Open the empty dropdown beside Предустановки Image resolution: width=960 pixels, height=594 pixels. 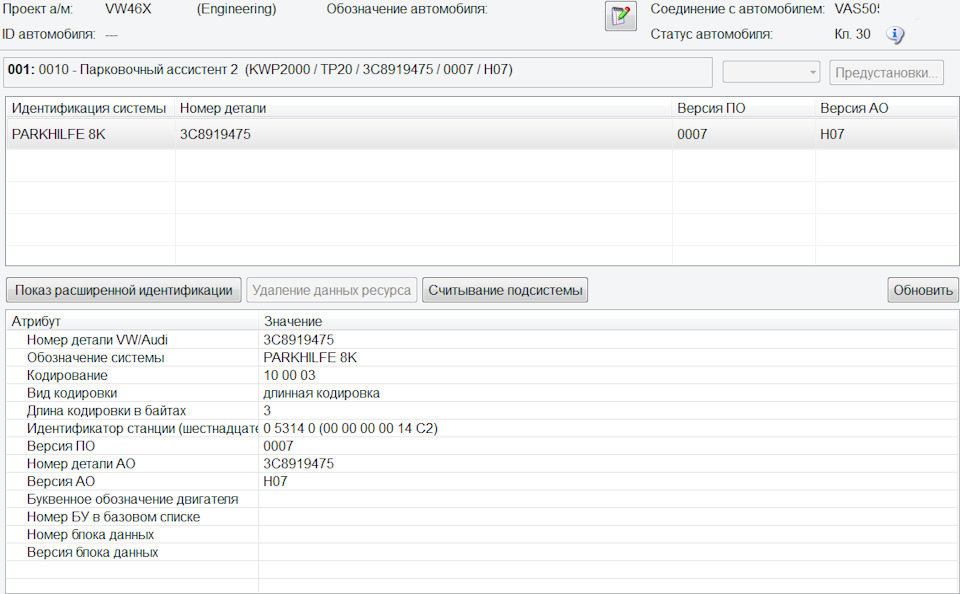point(771,72)
